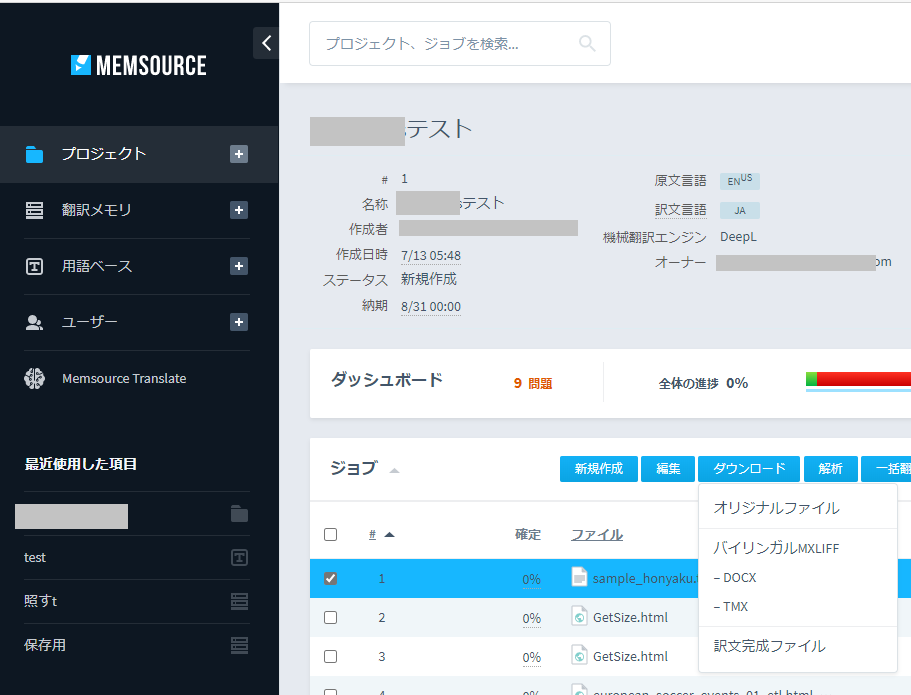Collapse the ジョブ section arrow
This screenshot has height=695, width=911.
point(394,471)
